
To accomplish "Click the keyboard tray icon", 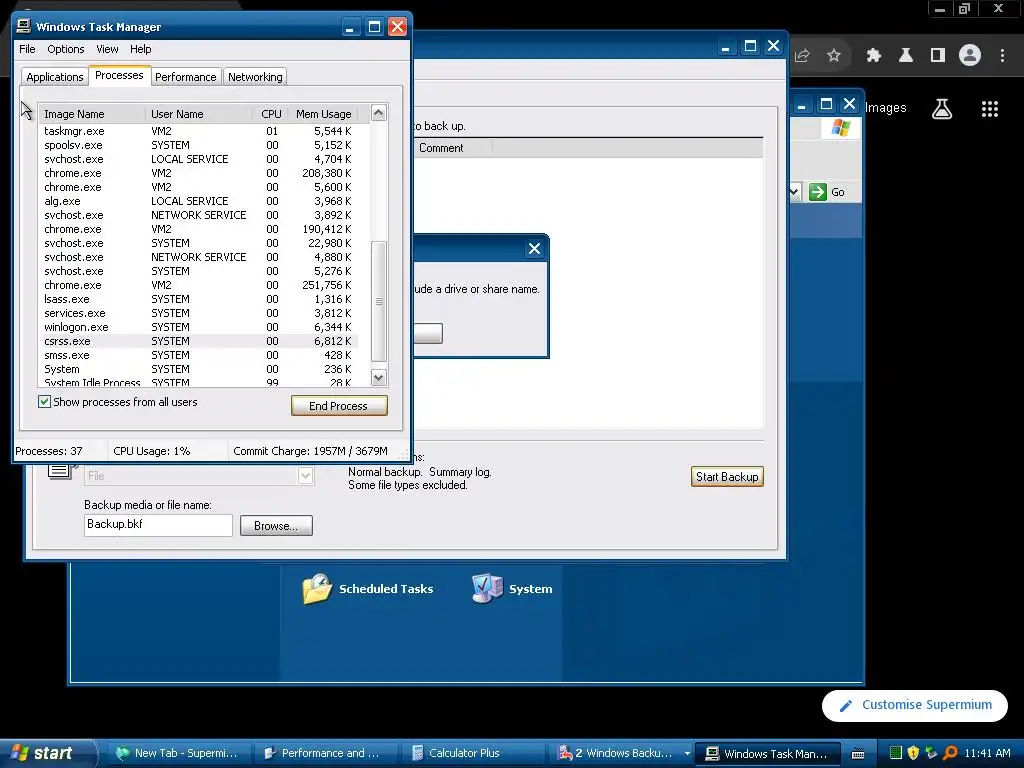I will coord(858,754).
